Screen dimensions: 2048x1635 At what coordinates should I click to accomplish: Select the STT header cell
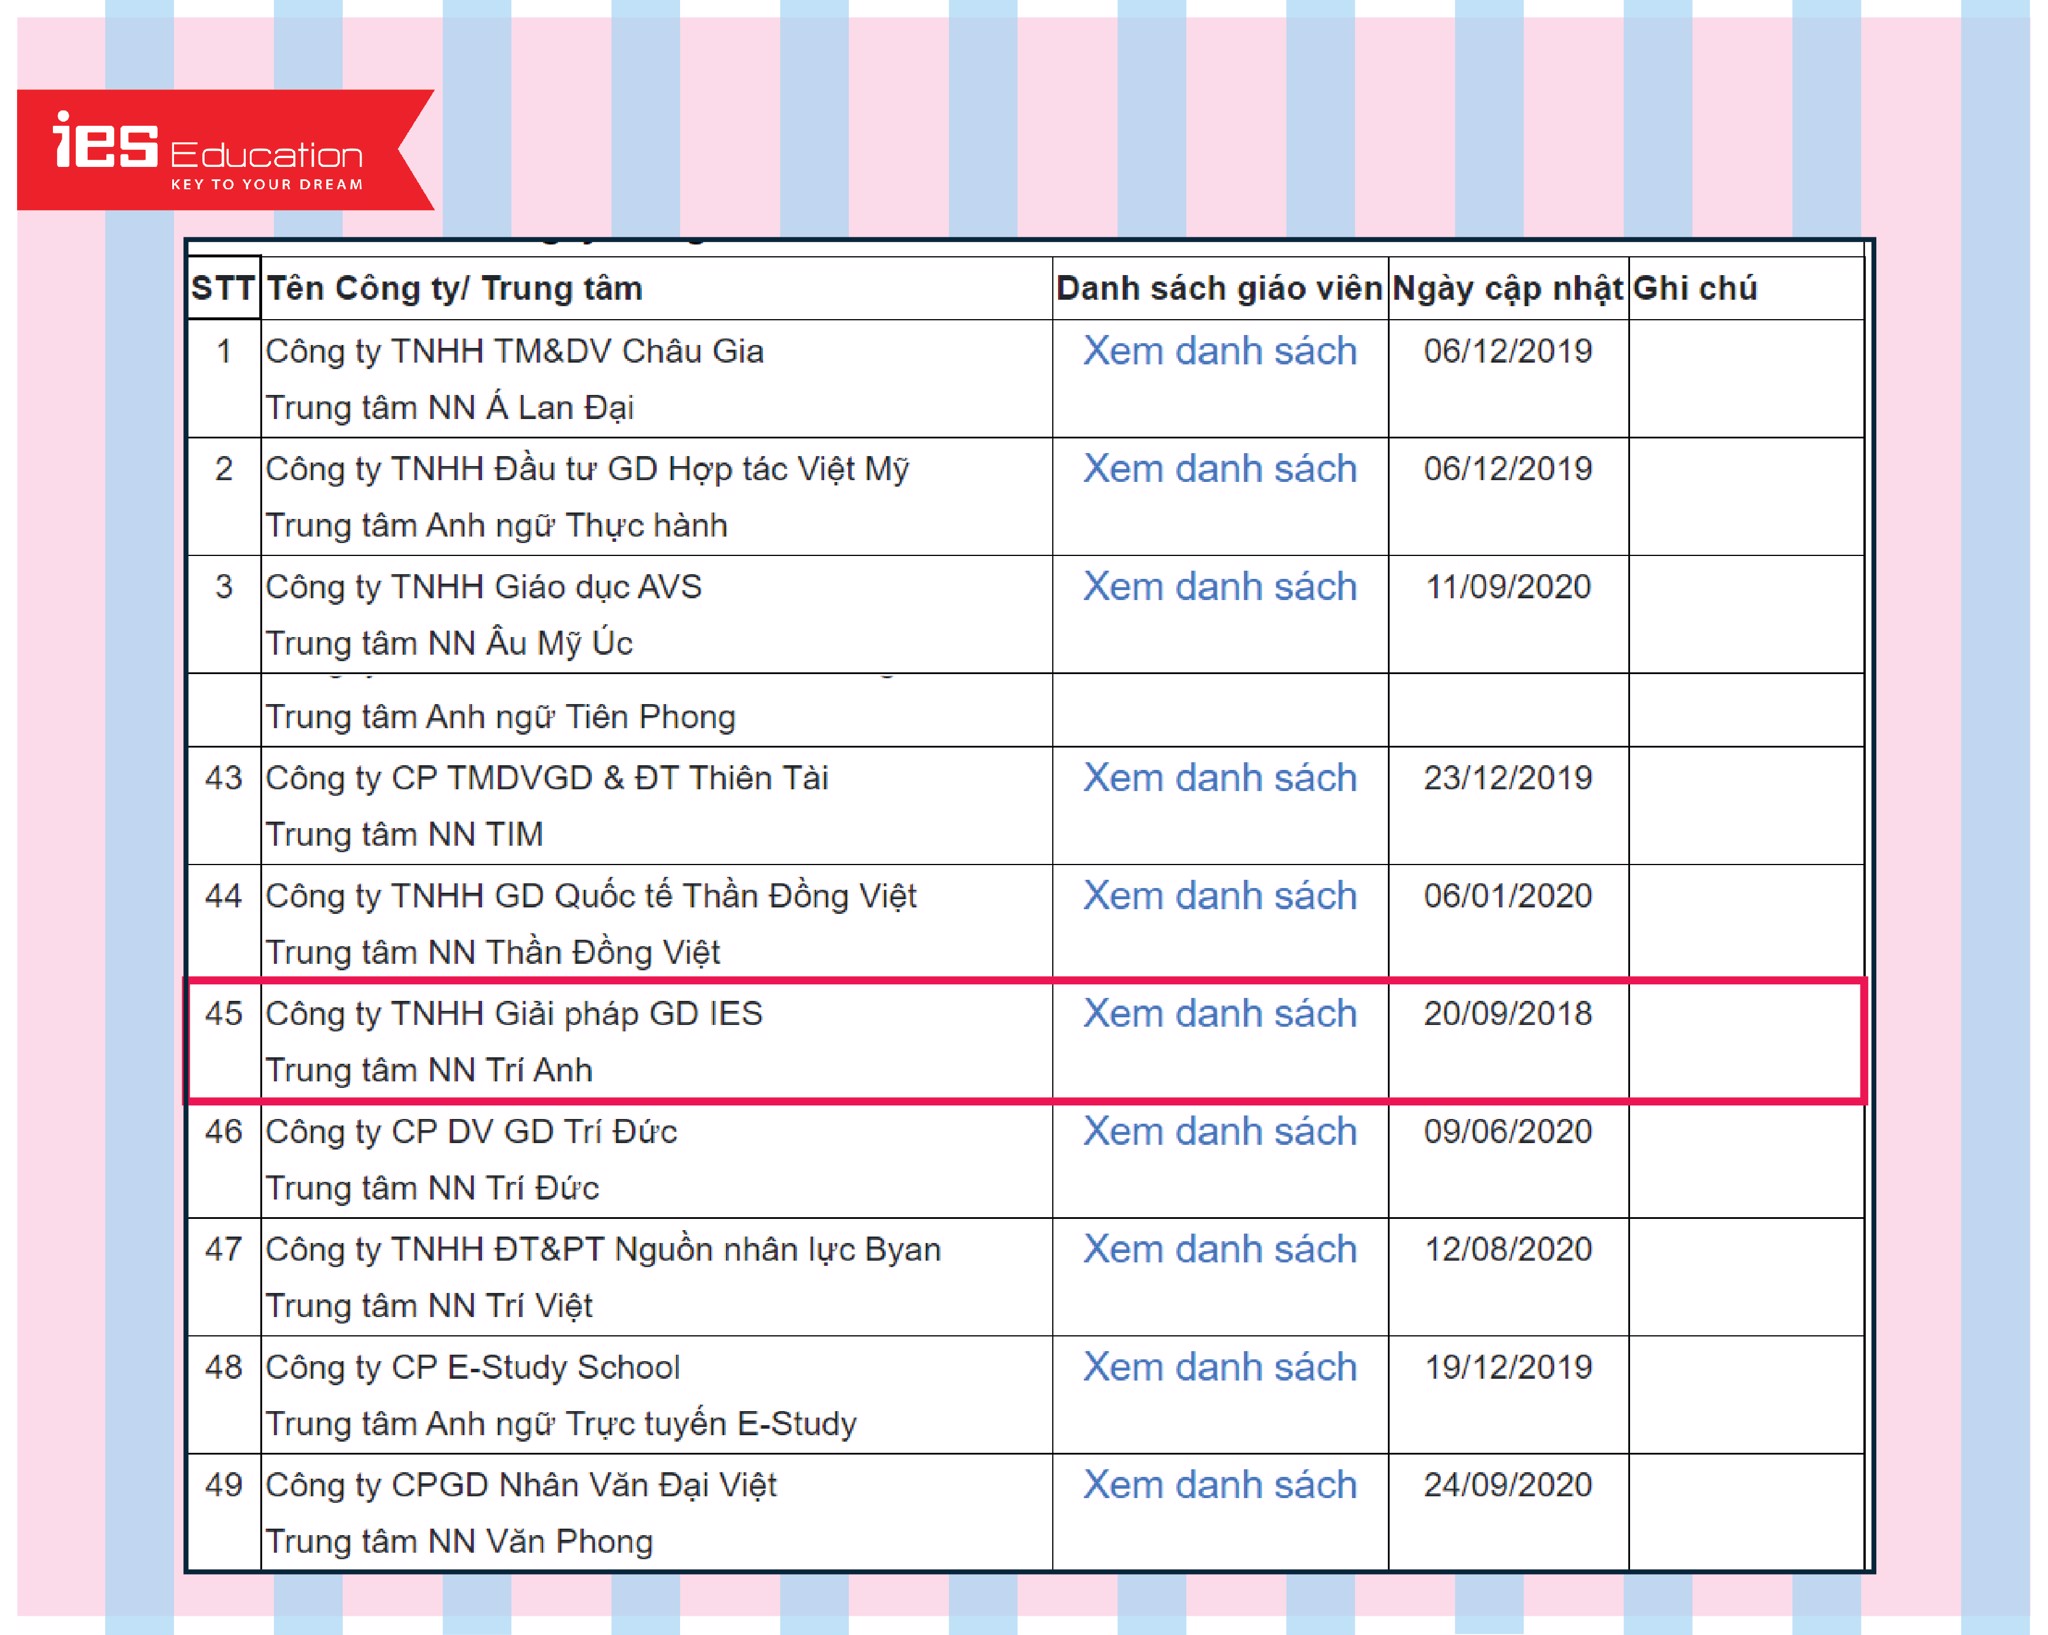click(x=223, y=289)
